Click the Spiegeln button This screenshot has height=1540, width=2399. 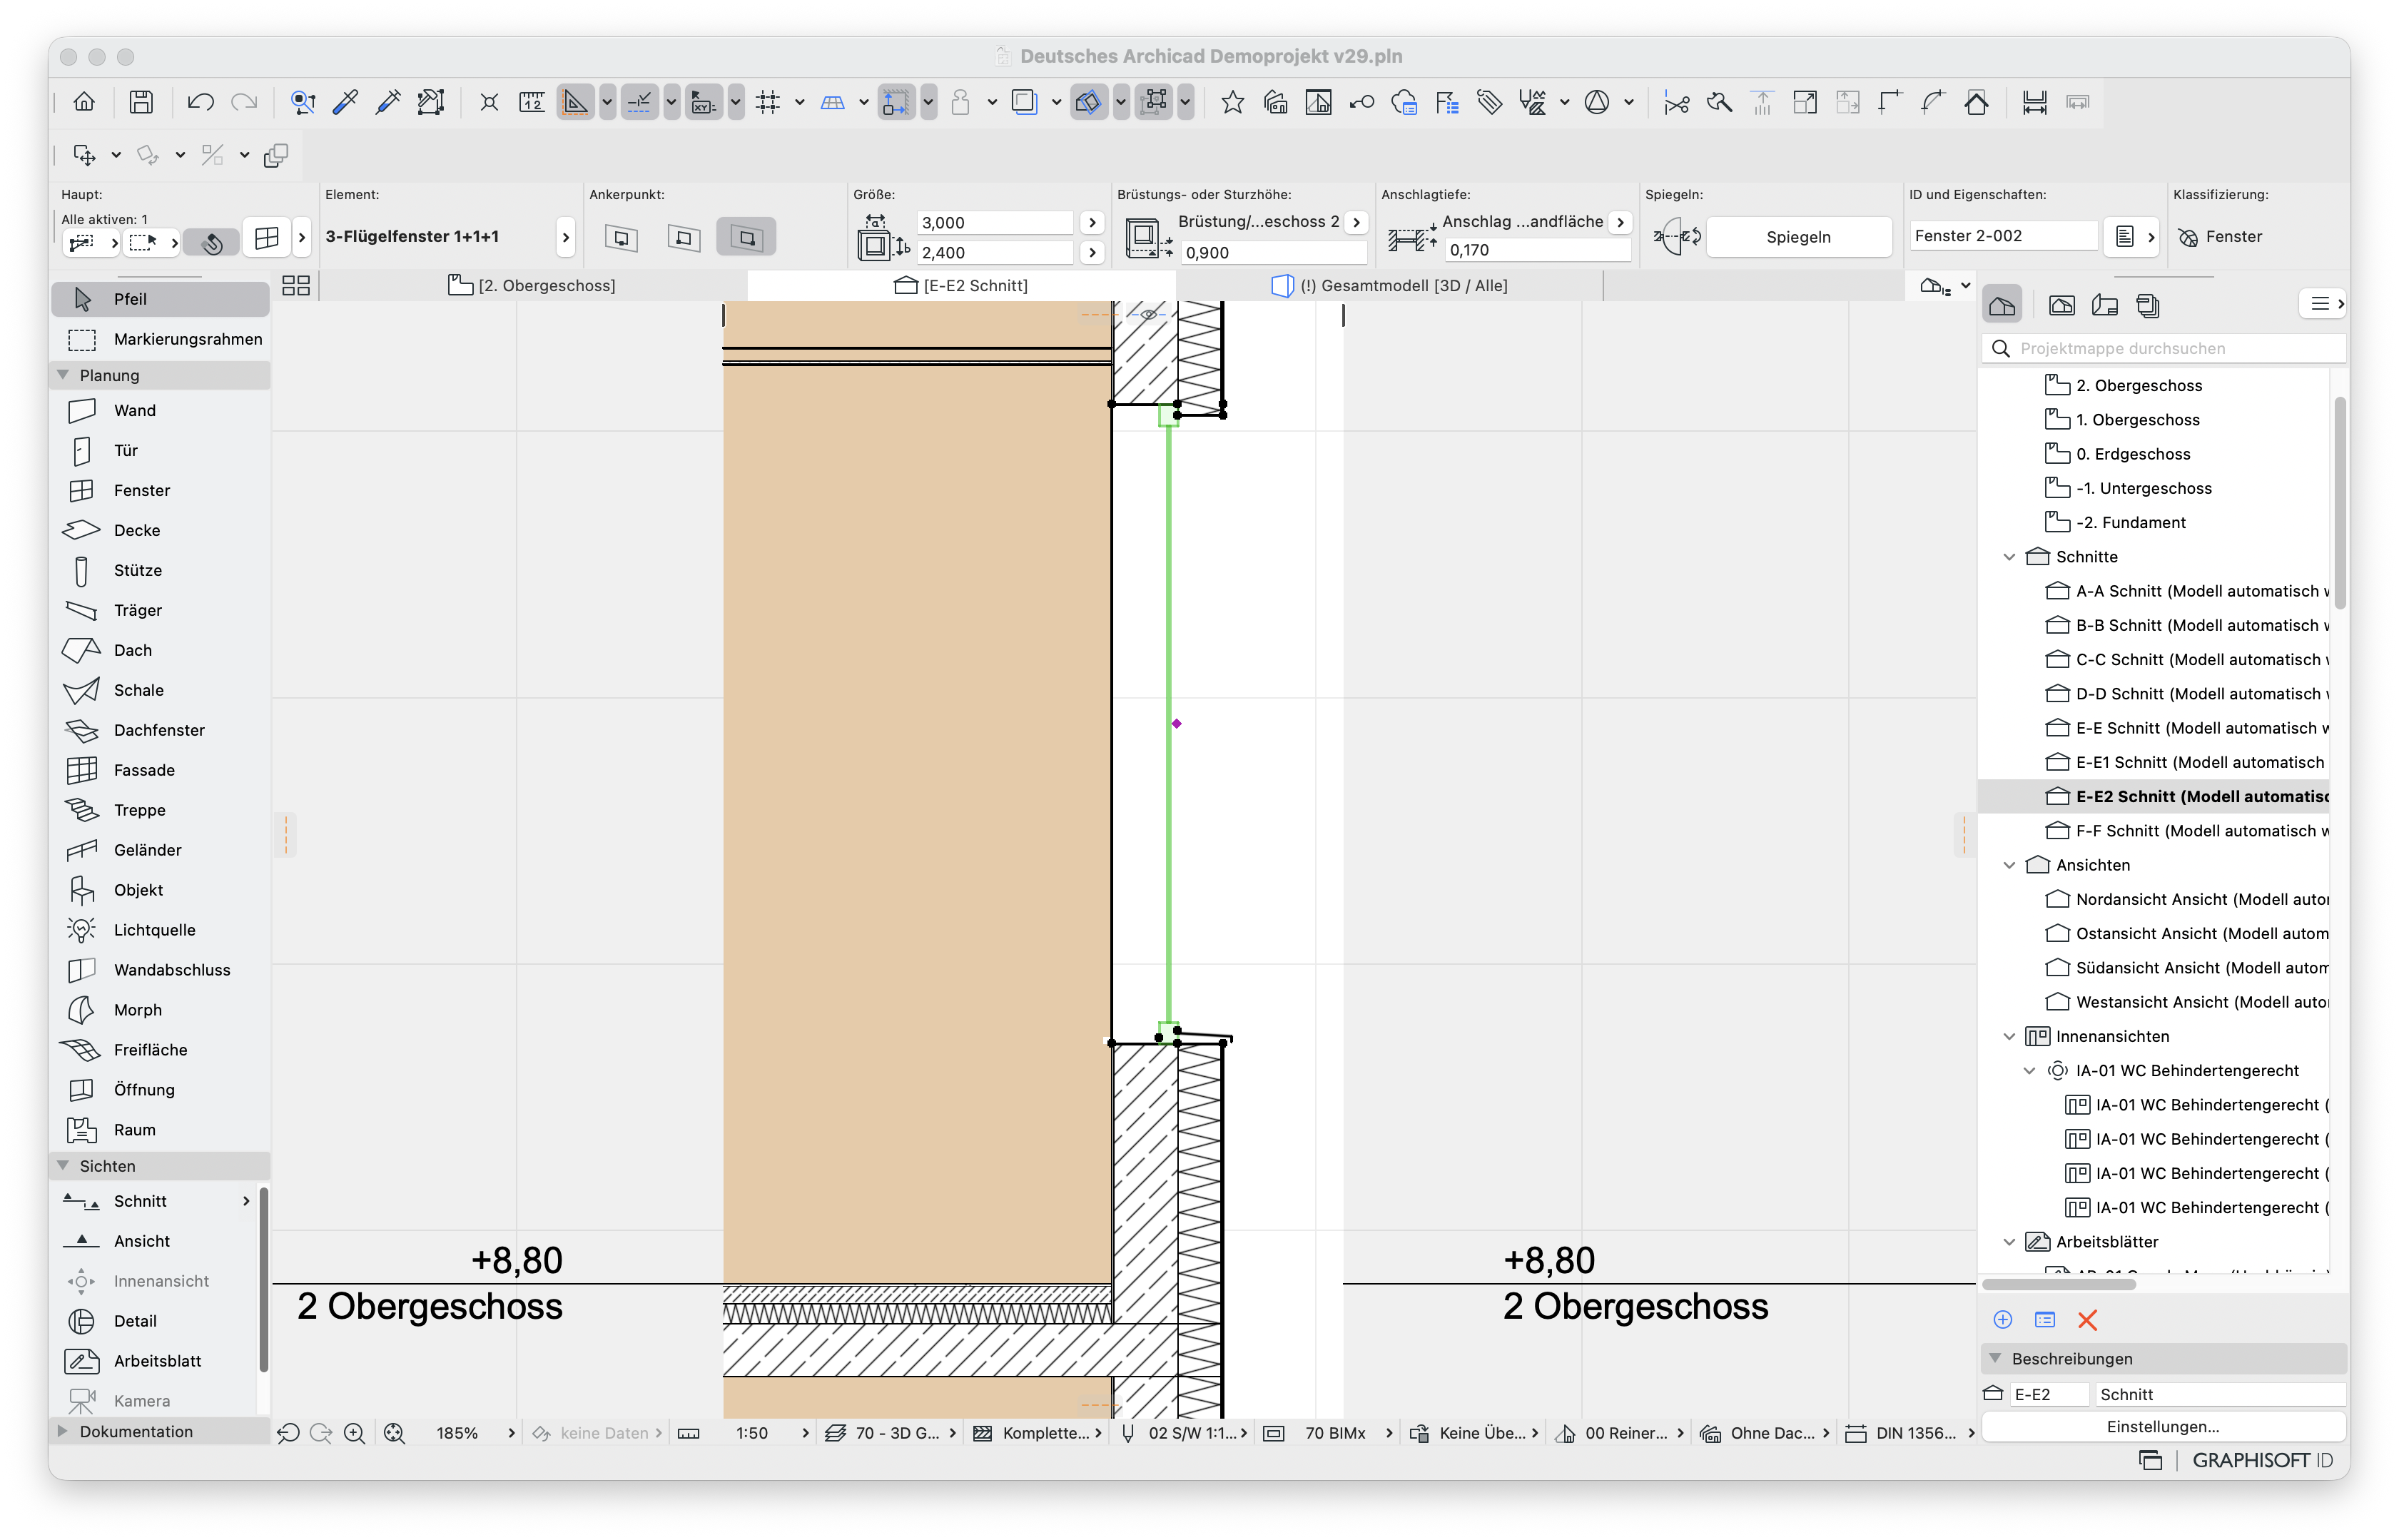click(1798, 237)
